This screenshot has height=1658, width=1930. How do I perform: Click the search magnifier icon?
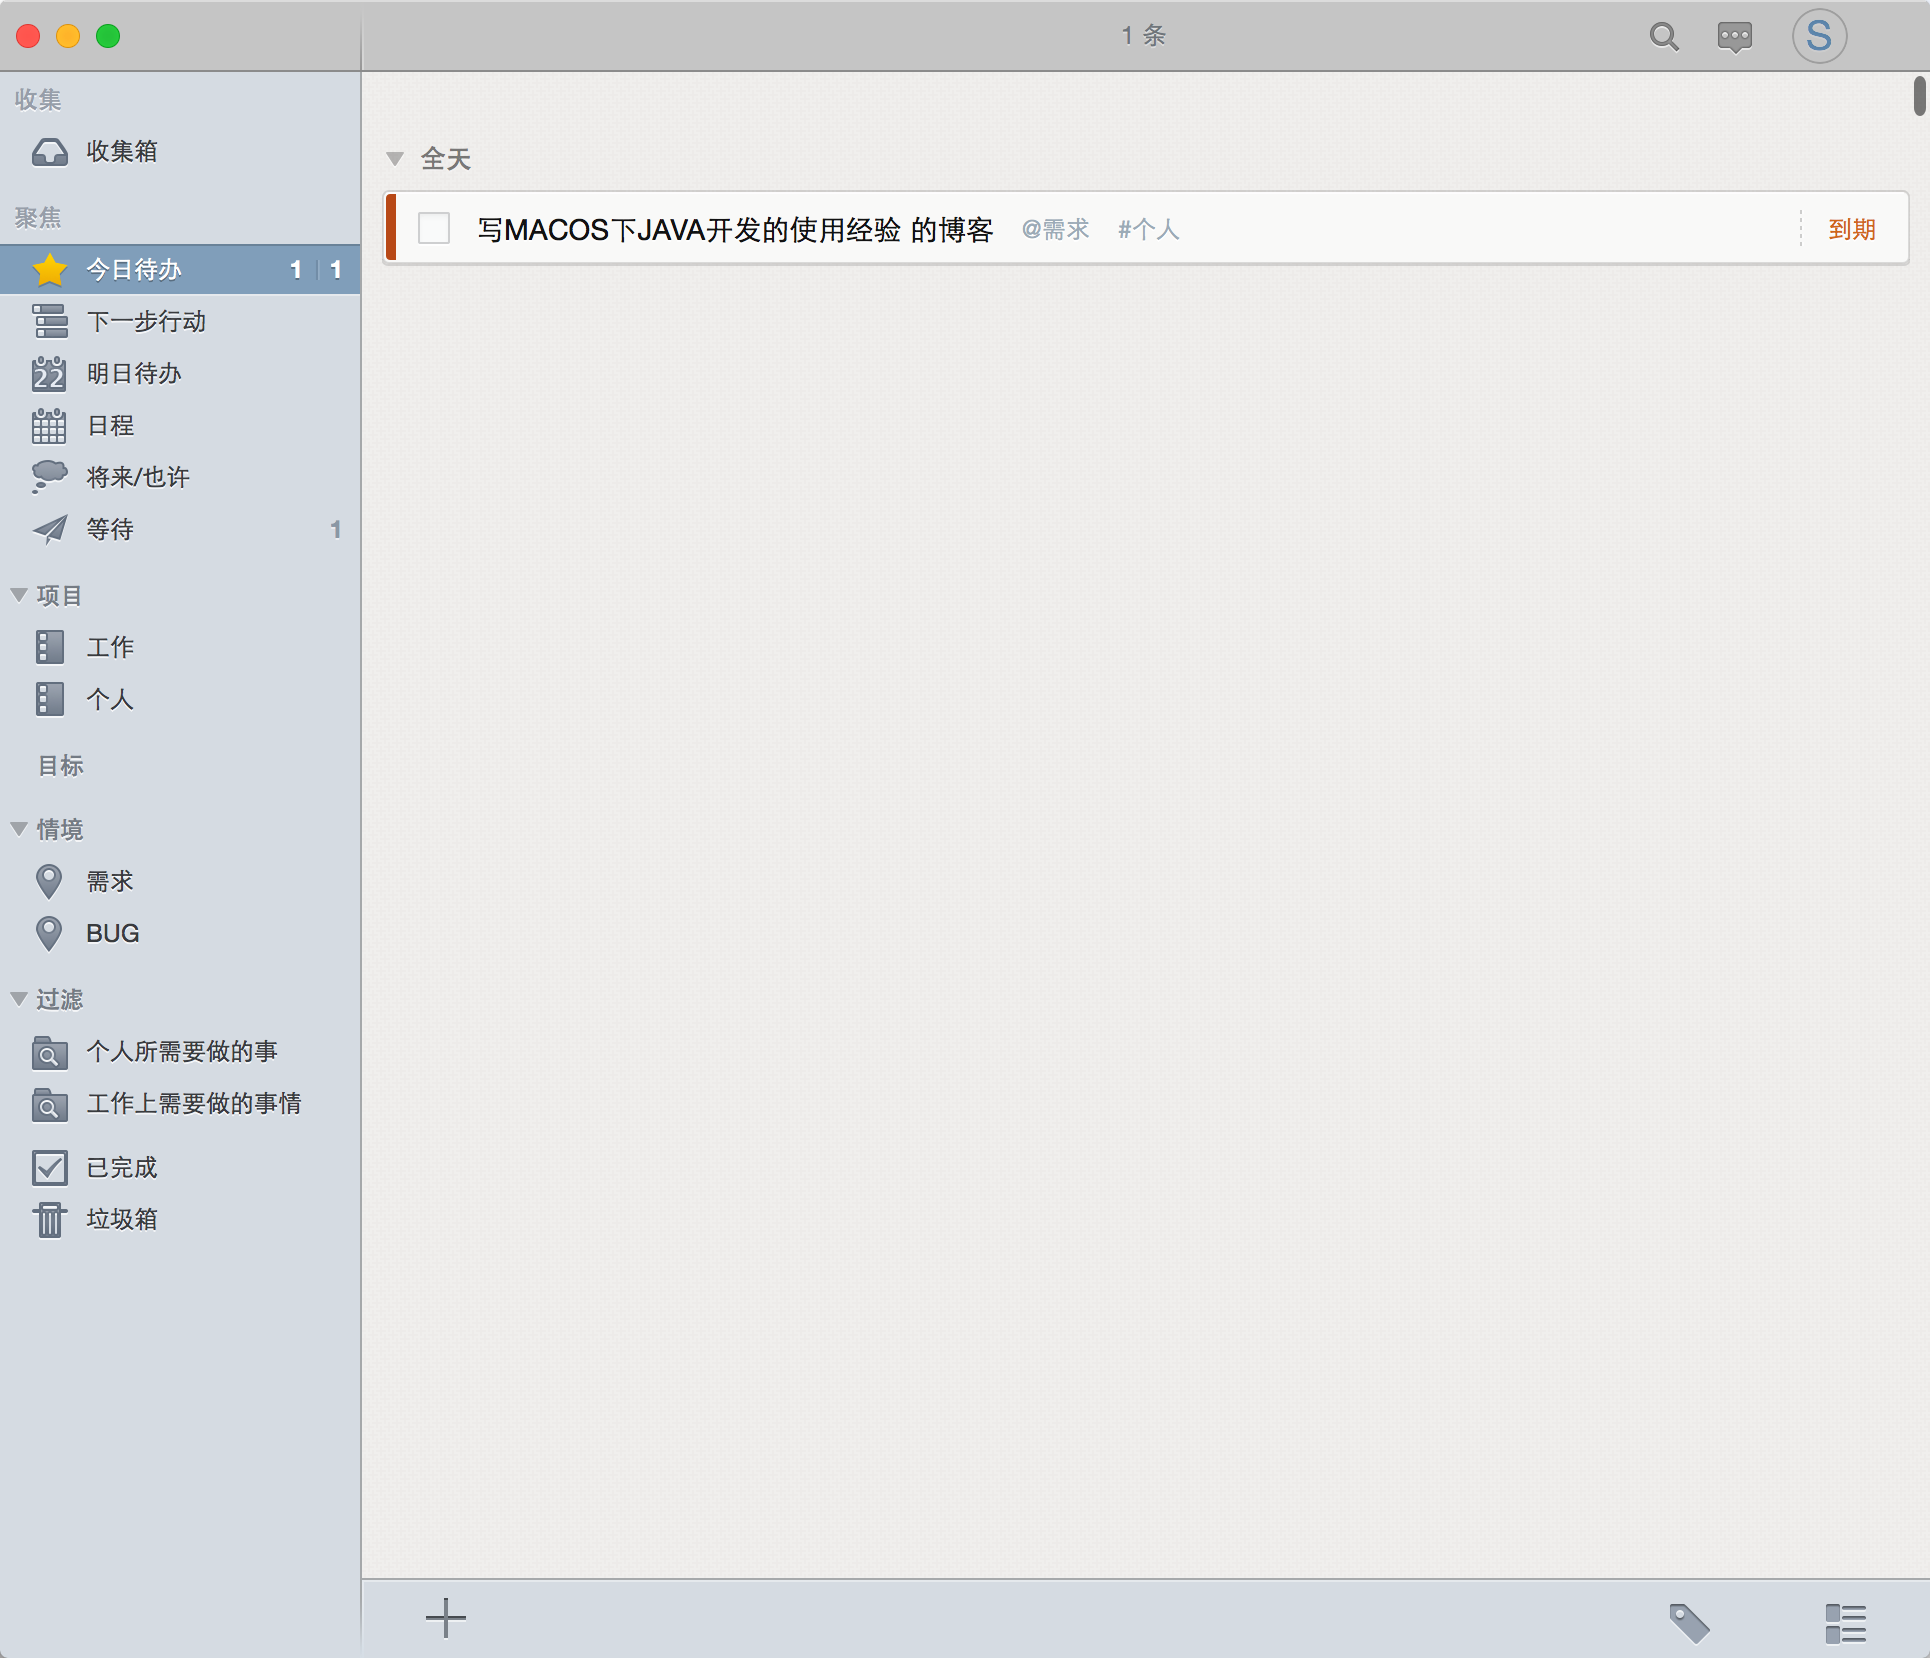[1663, 37]
